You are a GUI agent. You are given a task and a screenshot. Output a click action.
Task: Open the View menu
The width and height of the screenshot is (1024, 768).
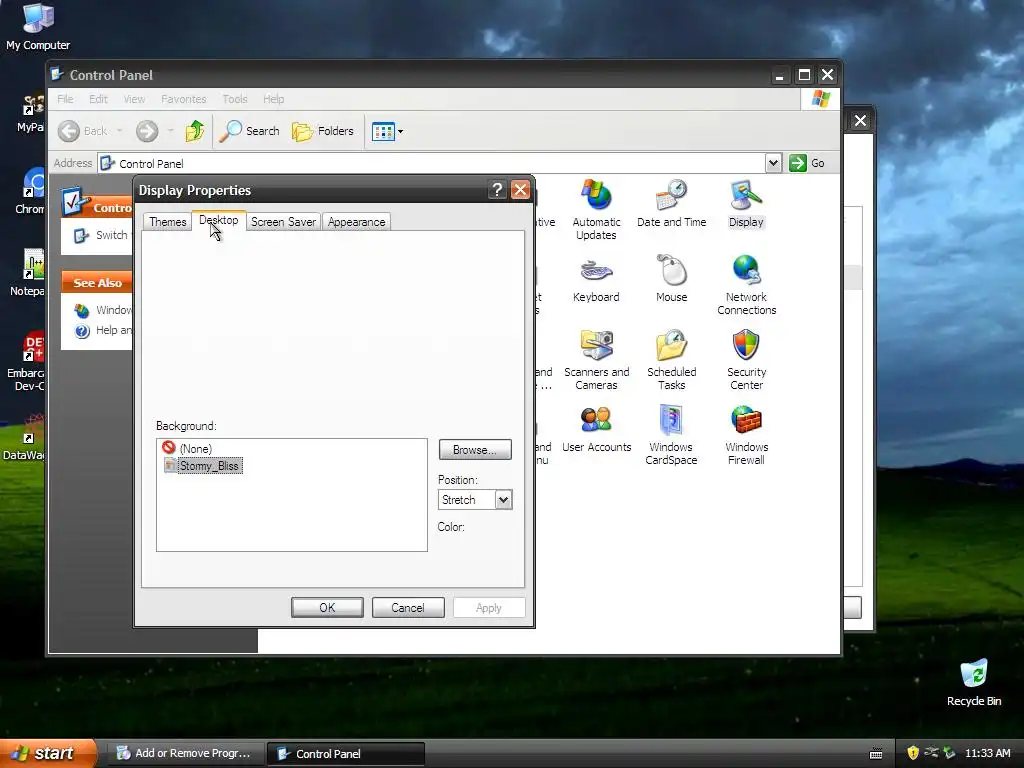[134, 99]
